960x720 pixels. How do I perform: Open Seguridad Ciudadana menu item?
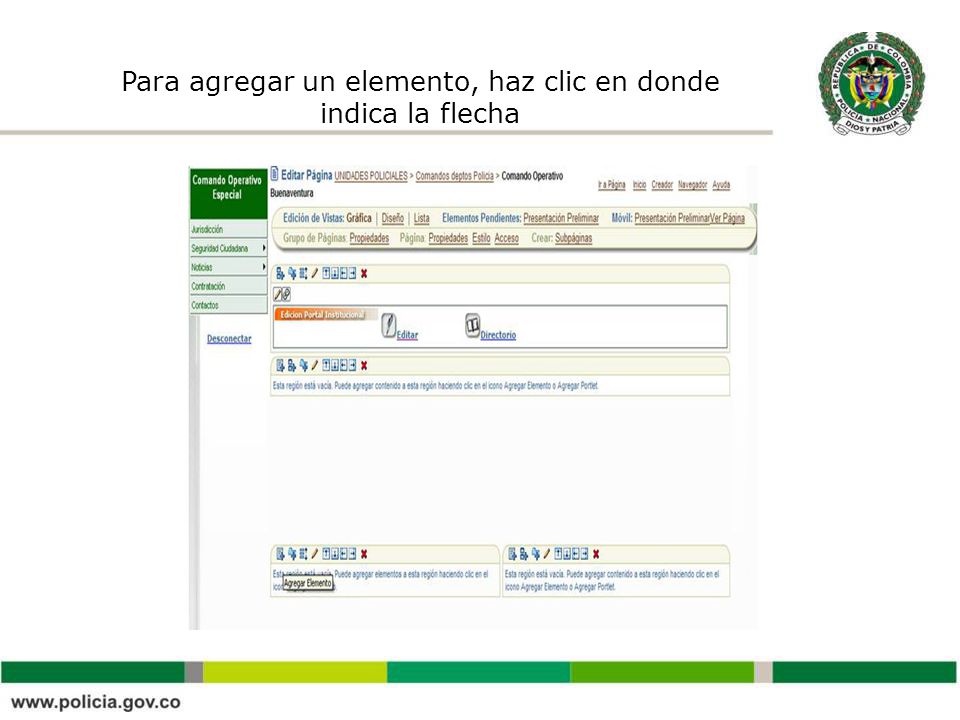point(220,249)
